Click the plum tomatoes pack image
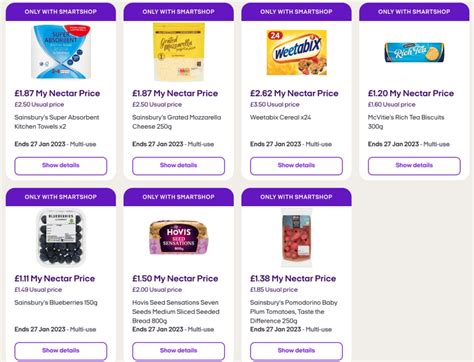This screenshot has width=474, height=362. click(x=296, y=238)
